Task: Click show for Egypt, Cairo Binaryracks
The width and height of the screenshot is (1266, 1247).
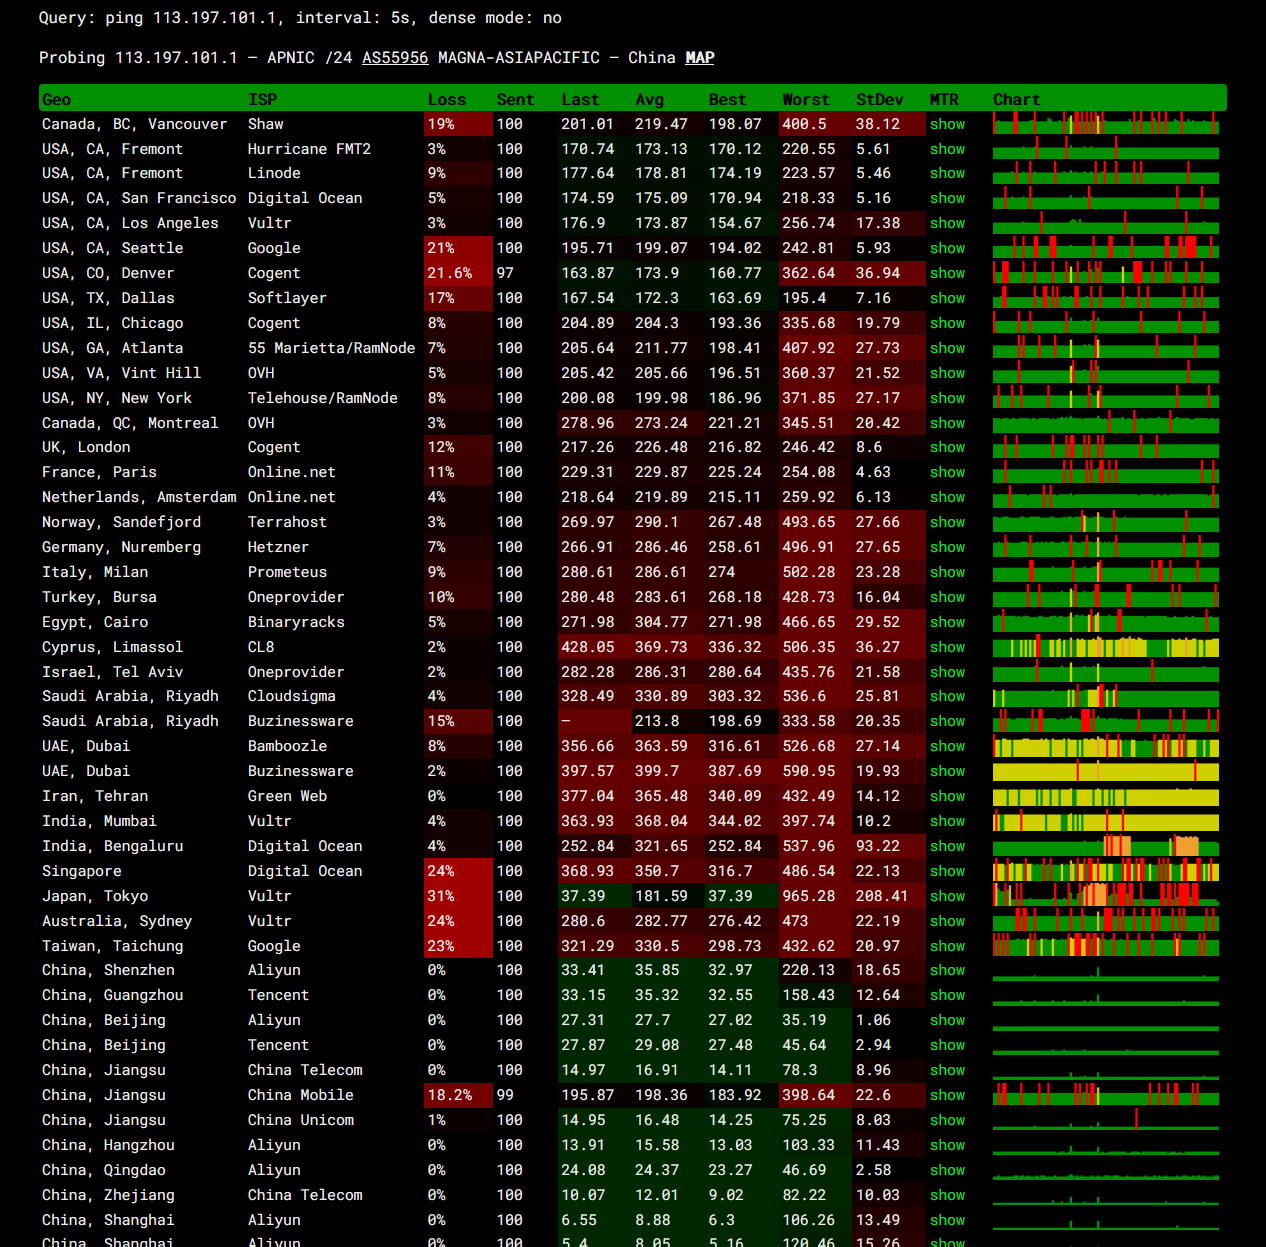Action: pyautogui.click(x=946, y=622)
